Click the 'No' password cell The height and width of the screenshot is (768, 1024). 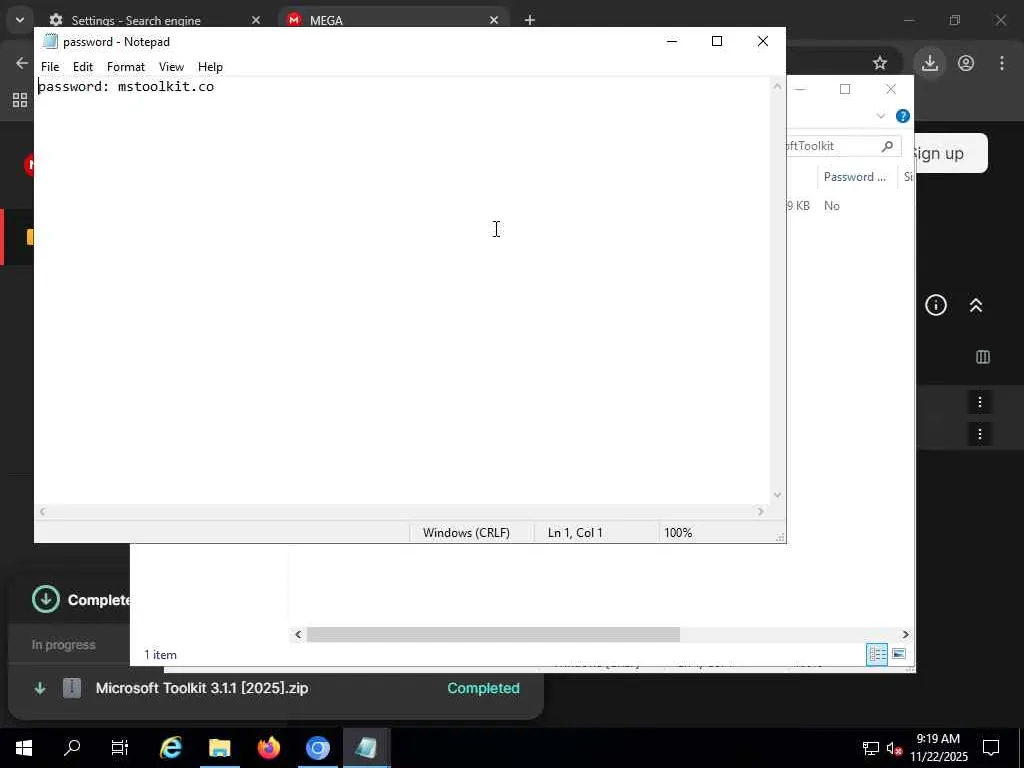(831, 206)
